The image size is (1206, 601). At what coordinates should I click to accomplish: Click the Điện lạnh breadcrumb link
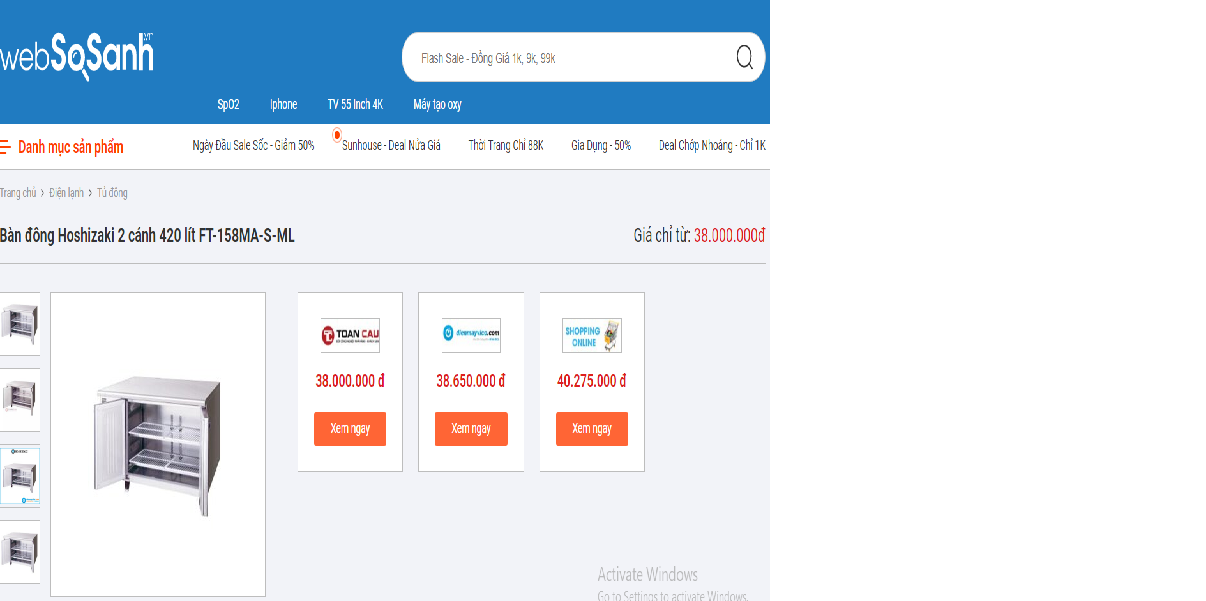point(66,193)
